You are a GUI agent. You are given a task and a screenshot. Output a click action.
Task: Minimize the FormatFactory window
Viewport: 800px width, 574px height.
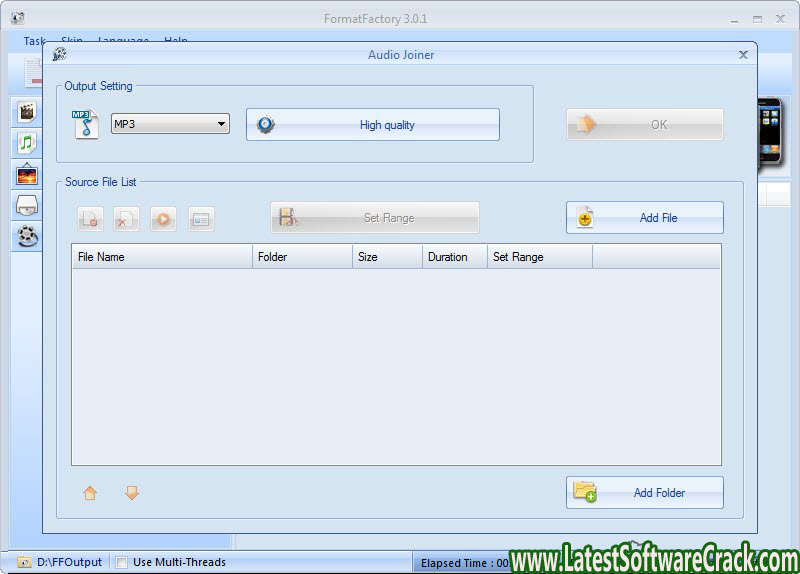click(734, 19)
